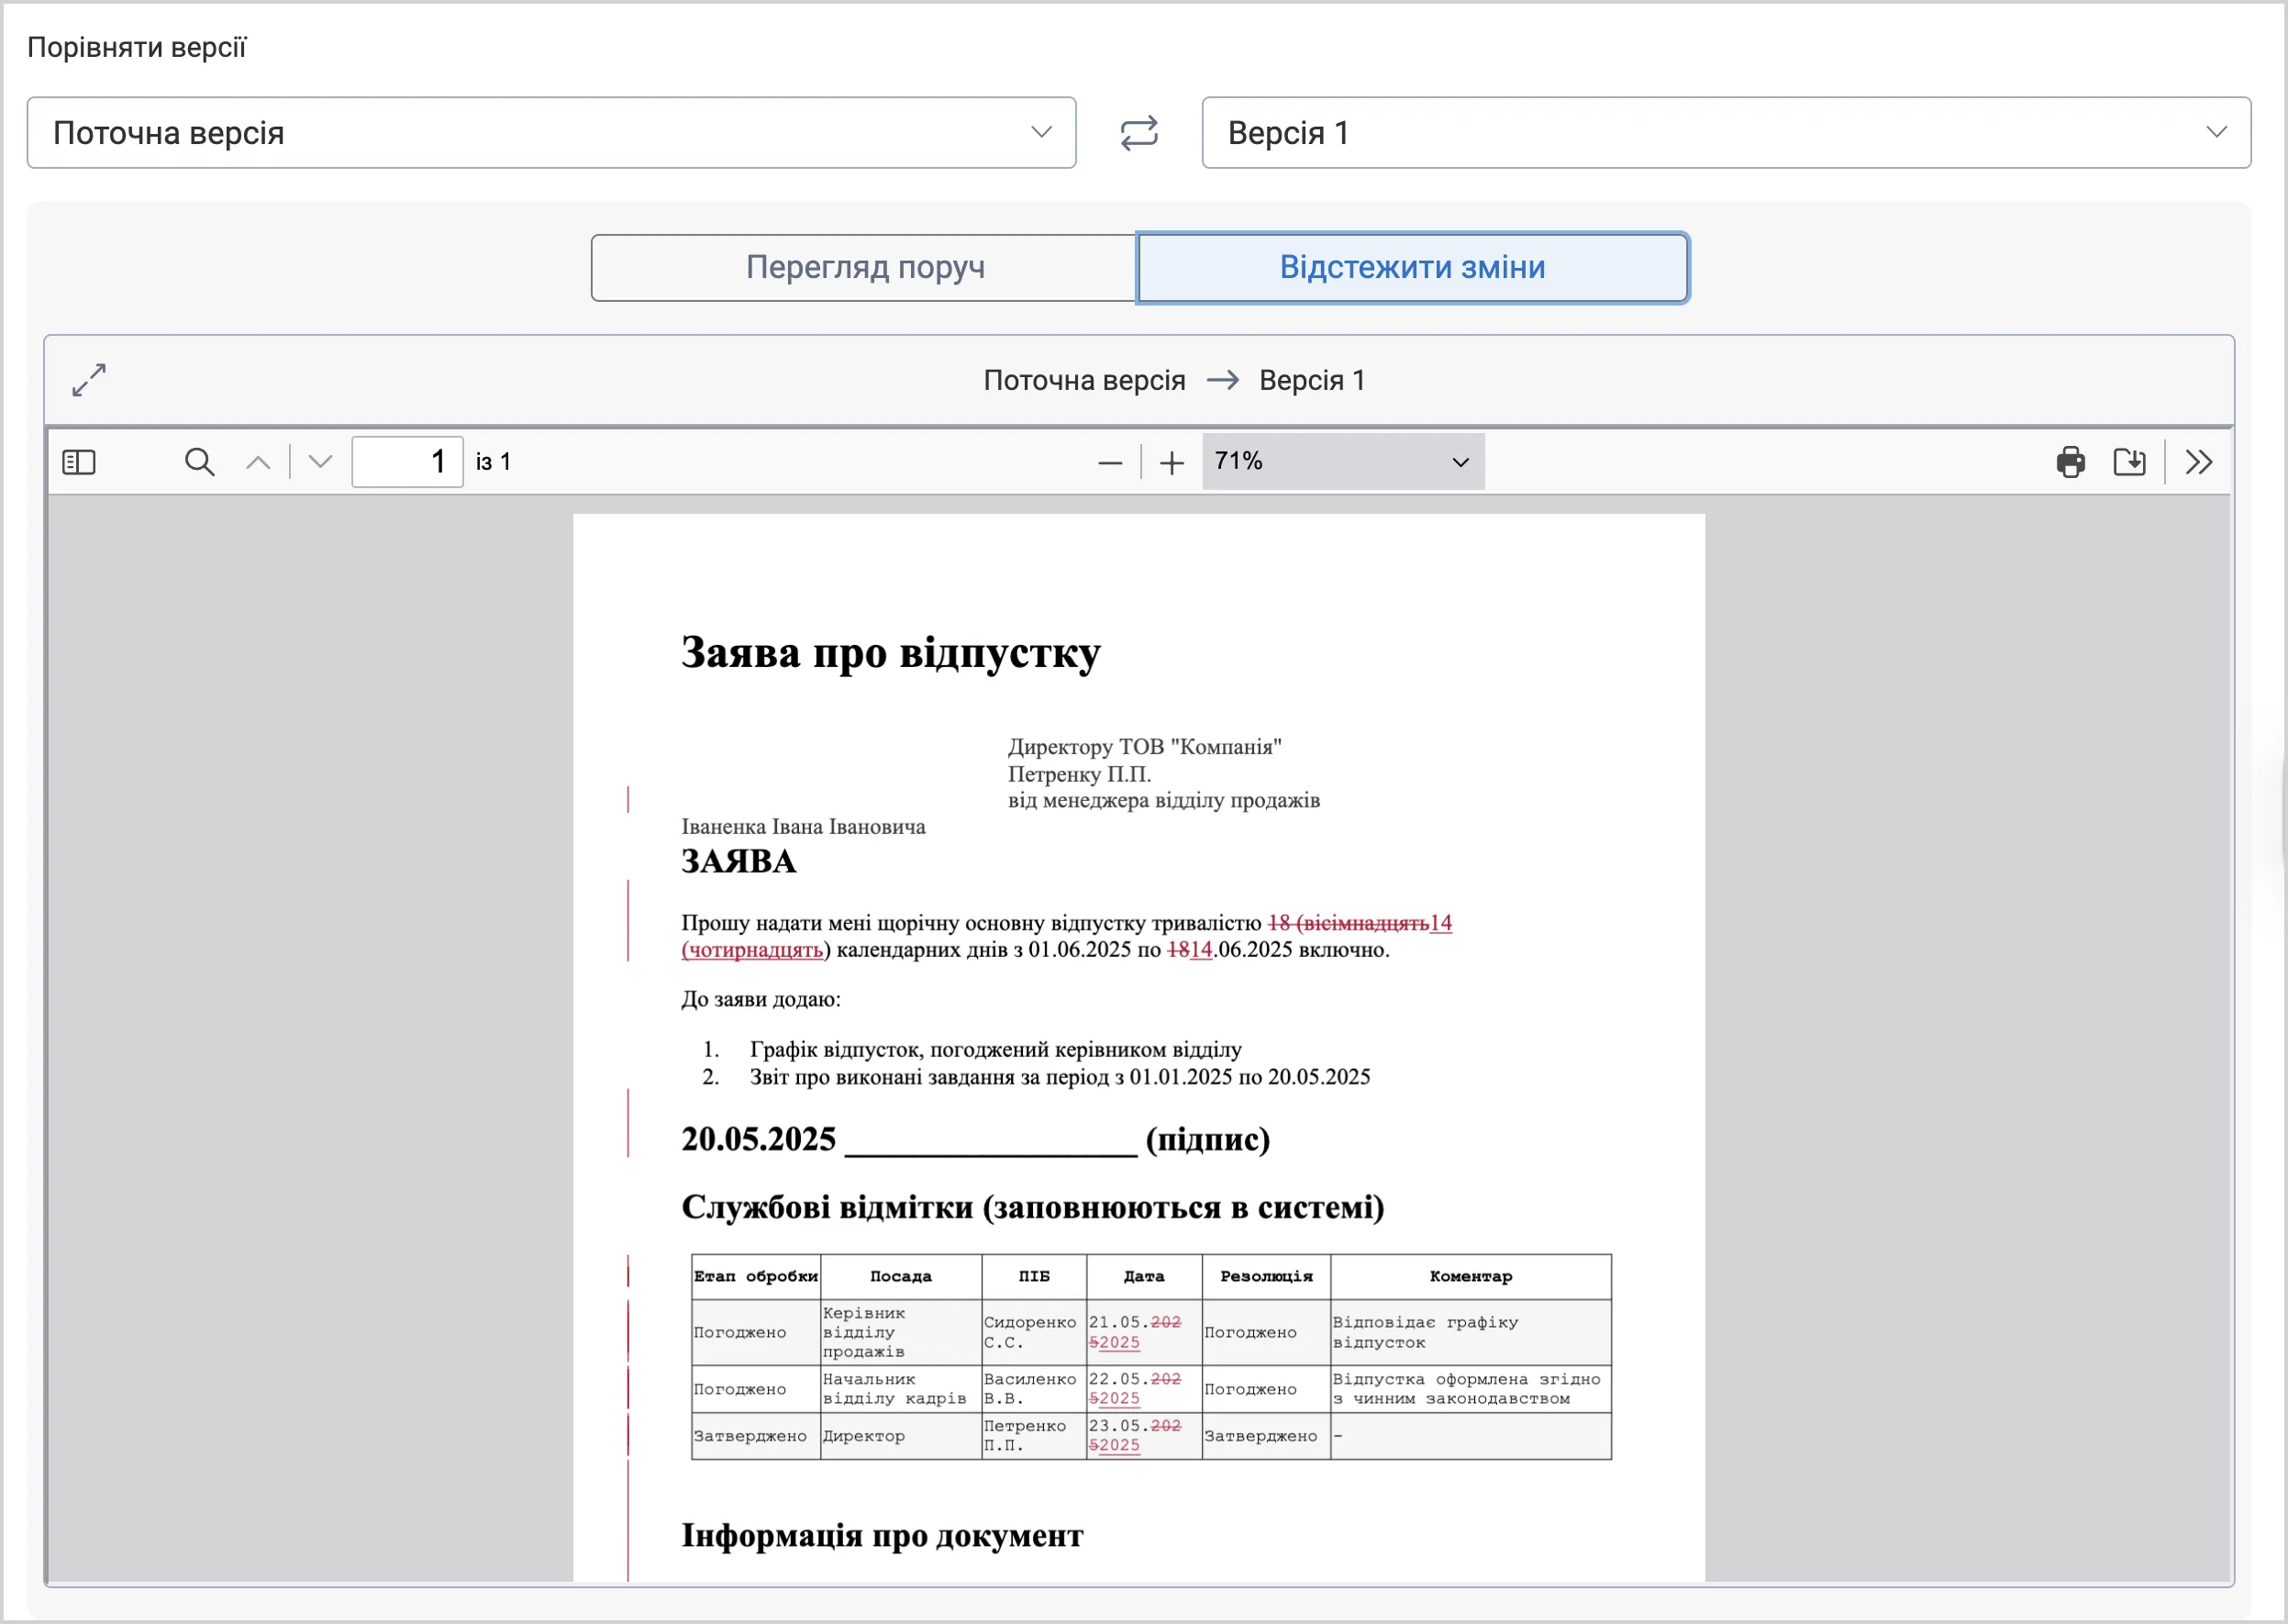
Task: Click the name 'Іваненка Івана Івановича'
Action: click(x=804, y=827)
